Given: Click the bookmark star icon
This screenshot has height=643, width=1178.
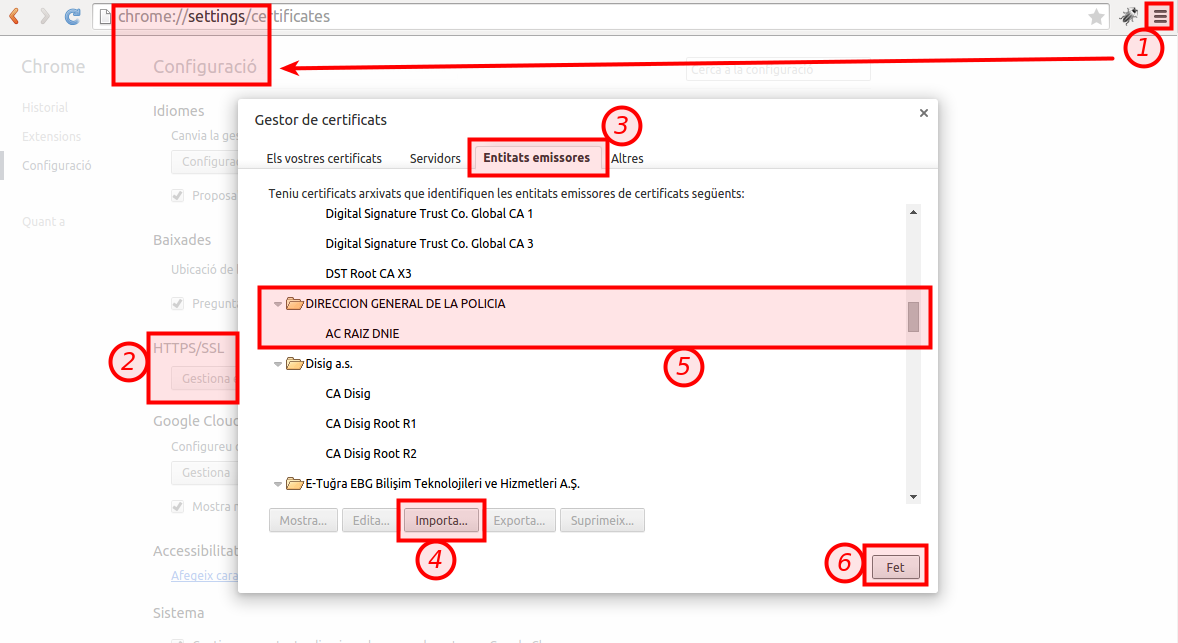Looking at the screenshot, I should point(1097,16).
